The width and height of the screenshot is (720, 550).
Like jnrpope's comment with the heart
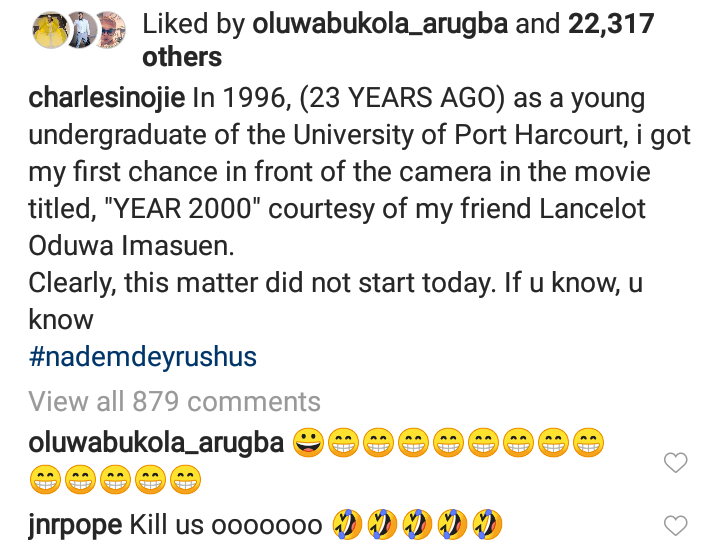(x=677, y=525)
